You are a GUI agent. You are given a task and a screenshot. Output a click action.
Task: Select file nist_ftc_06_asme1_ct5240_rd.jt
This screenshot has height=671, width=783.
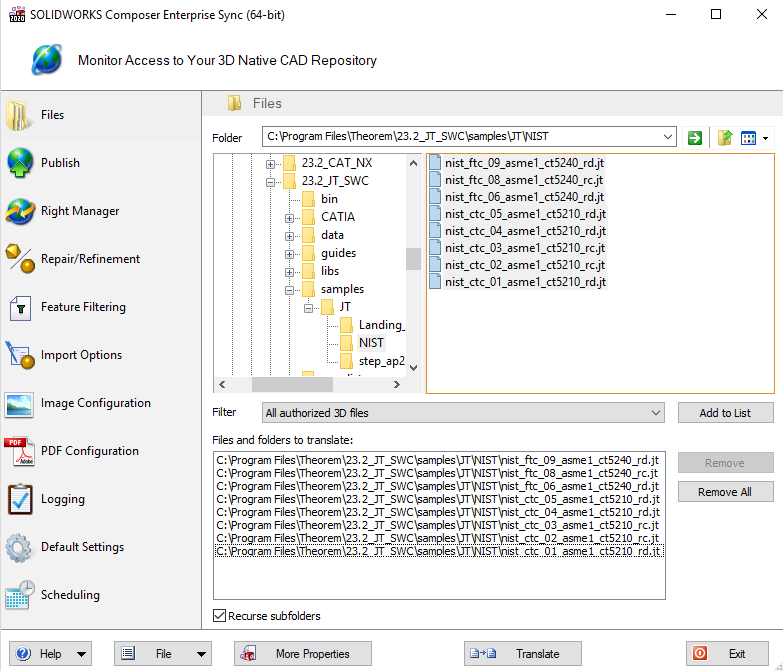(x=524, y=197)
